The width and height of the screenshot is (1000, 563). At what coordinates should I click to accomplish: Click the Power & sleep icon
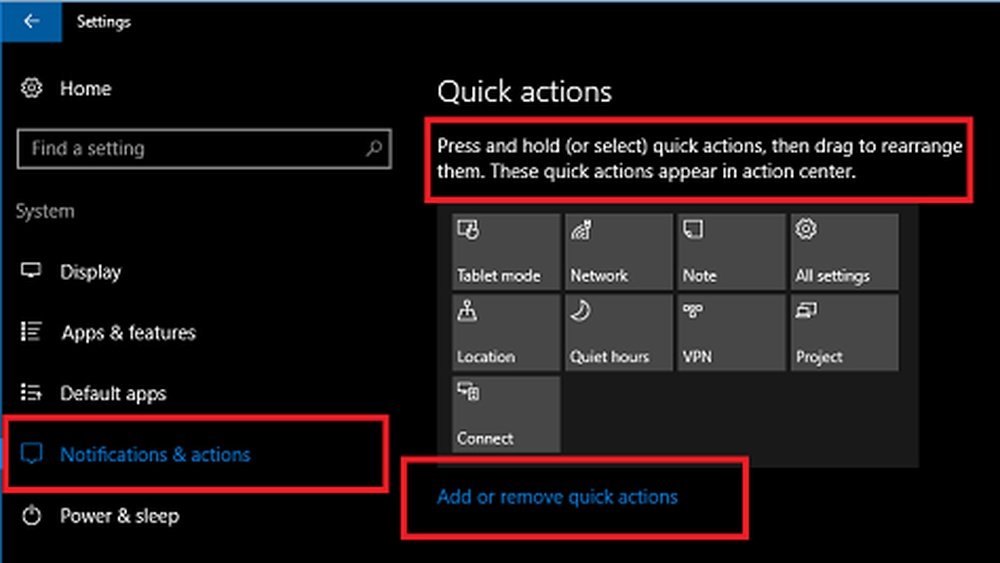(31, 515)
